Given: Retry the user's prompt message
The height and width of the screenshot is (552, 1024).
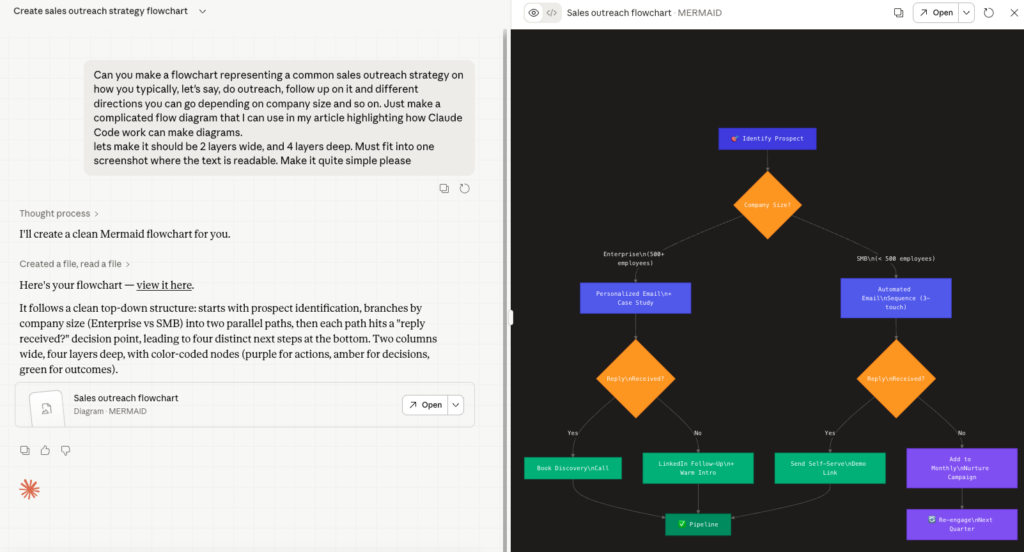Looking at the screenshot, I should pos(464,188).
